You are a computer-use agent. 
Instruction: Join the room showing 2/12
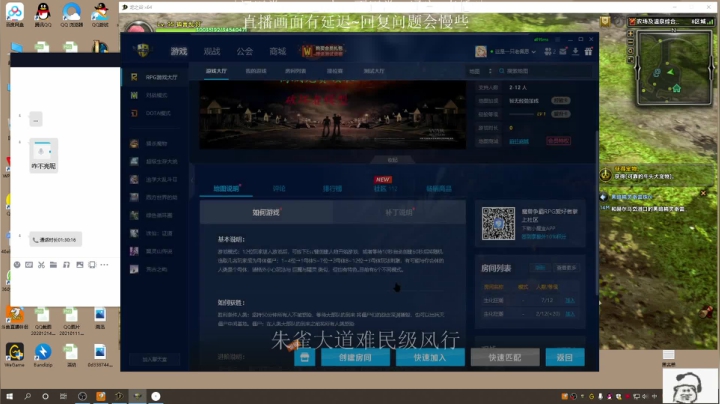(570, 314)
